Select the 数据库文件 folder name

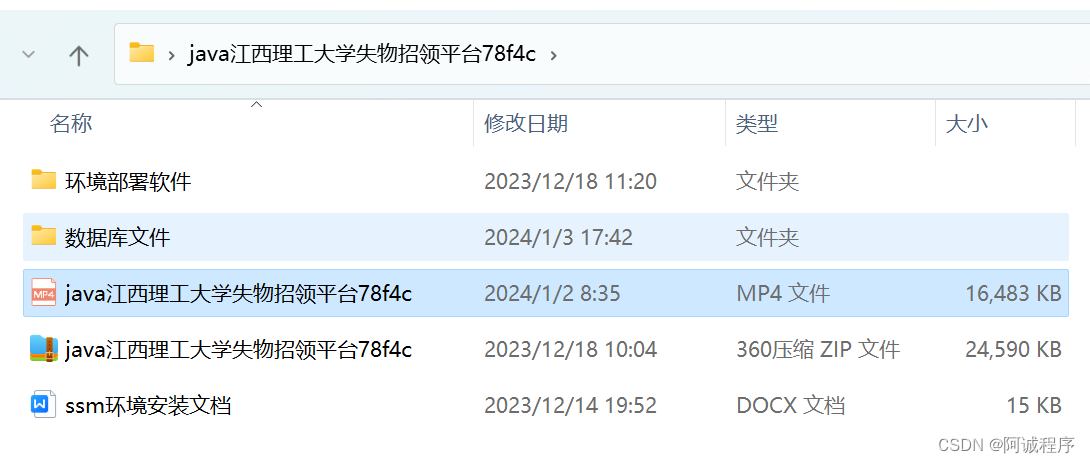point(117,238)
